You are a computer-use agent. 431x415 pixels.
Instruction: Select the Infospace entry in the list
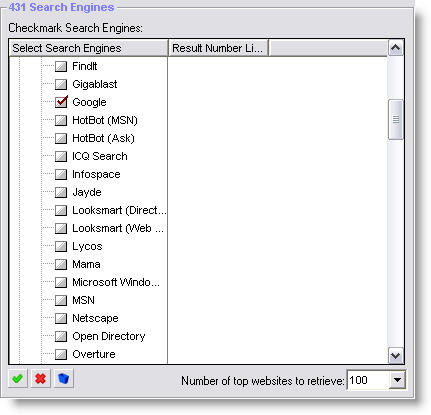(x=96, y=174)
